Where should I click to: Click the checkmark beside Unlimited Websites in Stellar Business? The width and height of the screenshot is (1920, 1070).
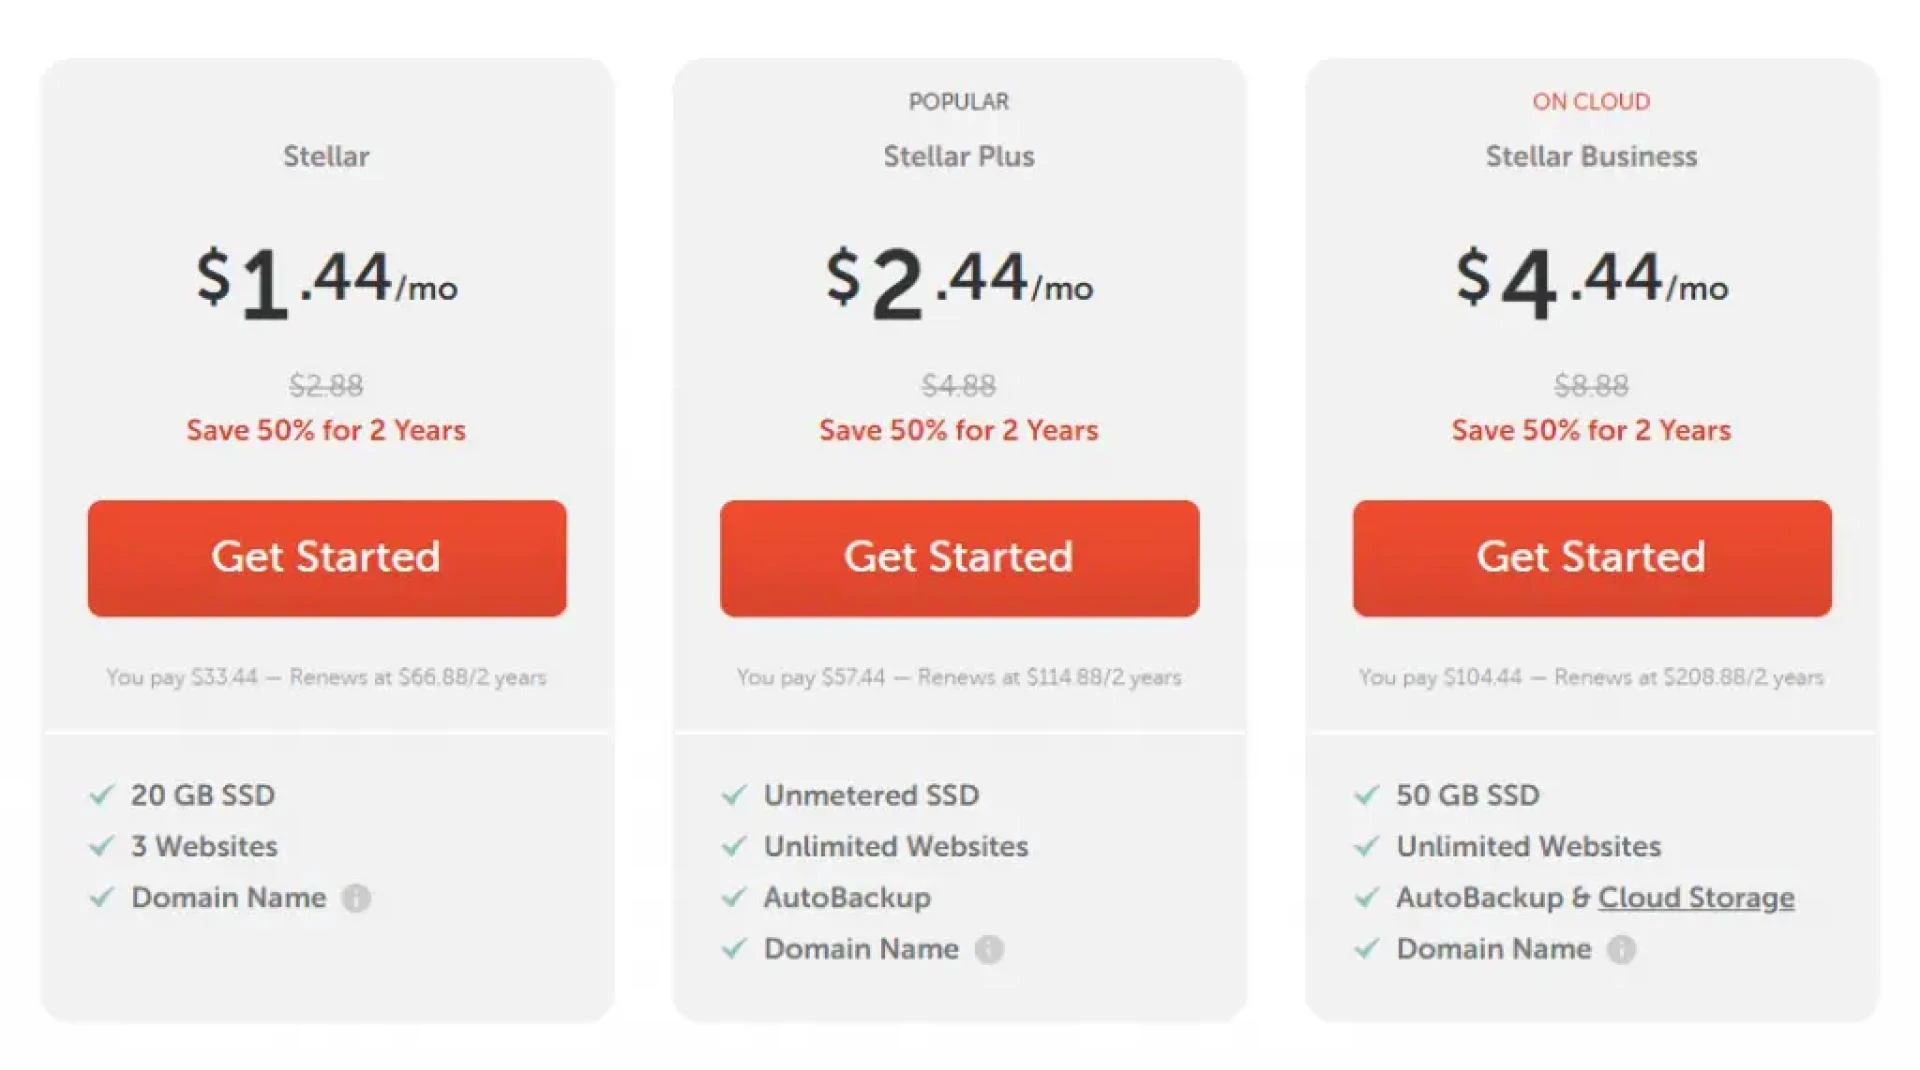click(x=1366, y=846)
